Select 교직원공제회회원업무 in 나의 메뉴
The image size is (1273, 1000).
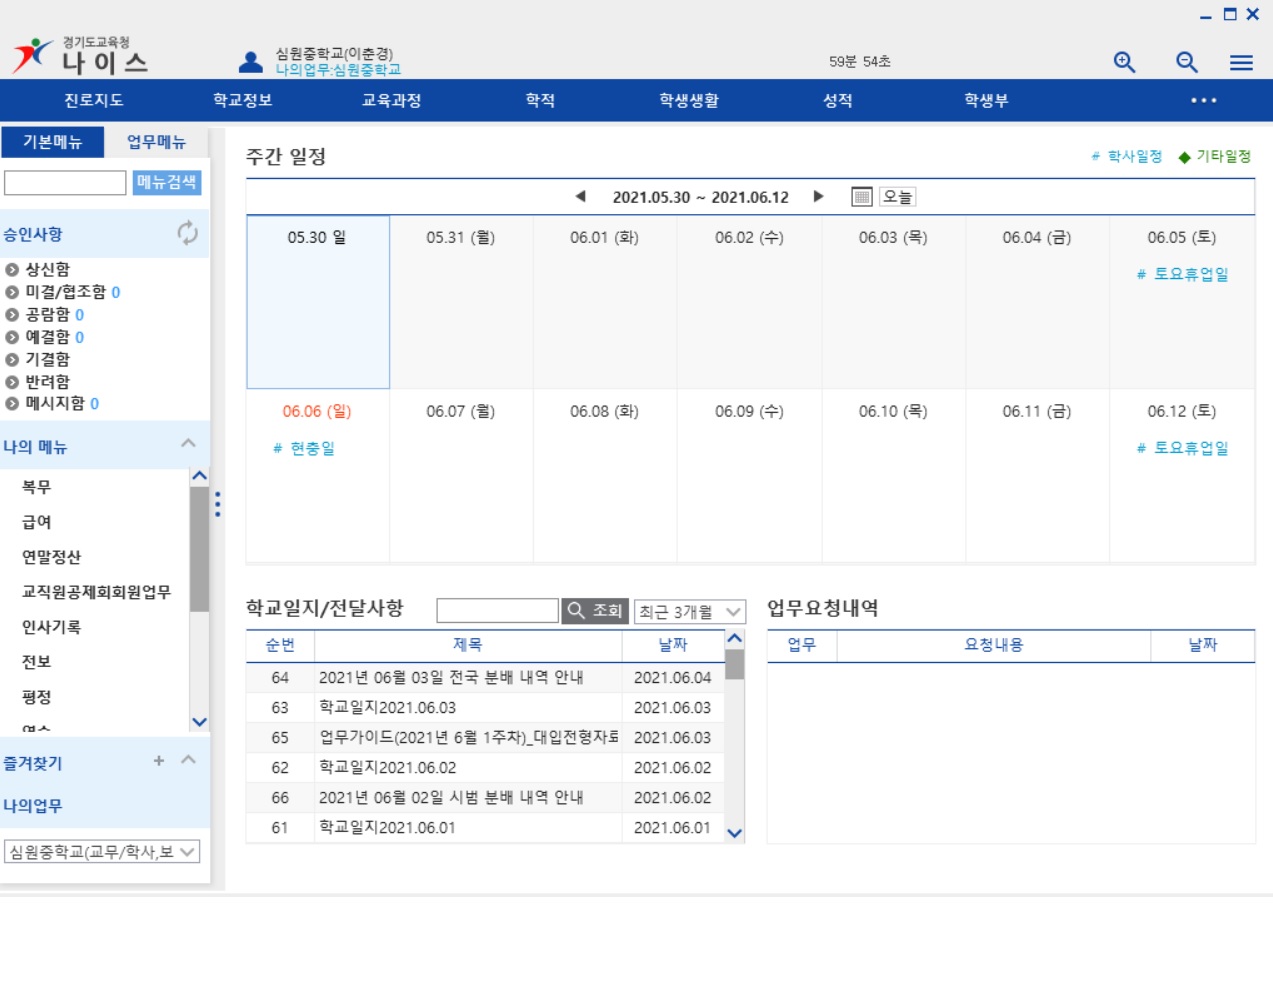[96, 592]
